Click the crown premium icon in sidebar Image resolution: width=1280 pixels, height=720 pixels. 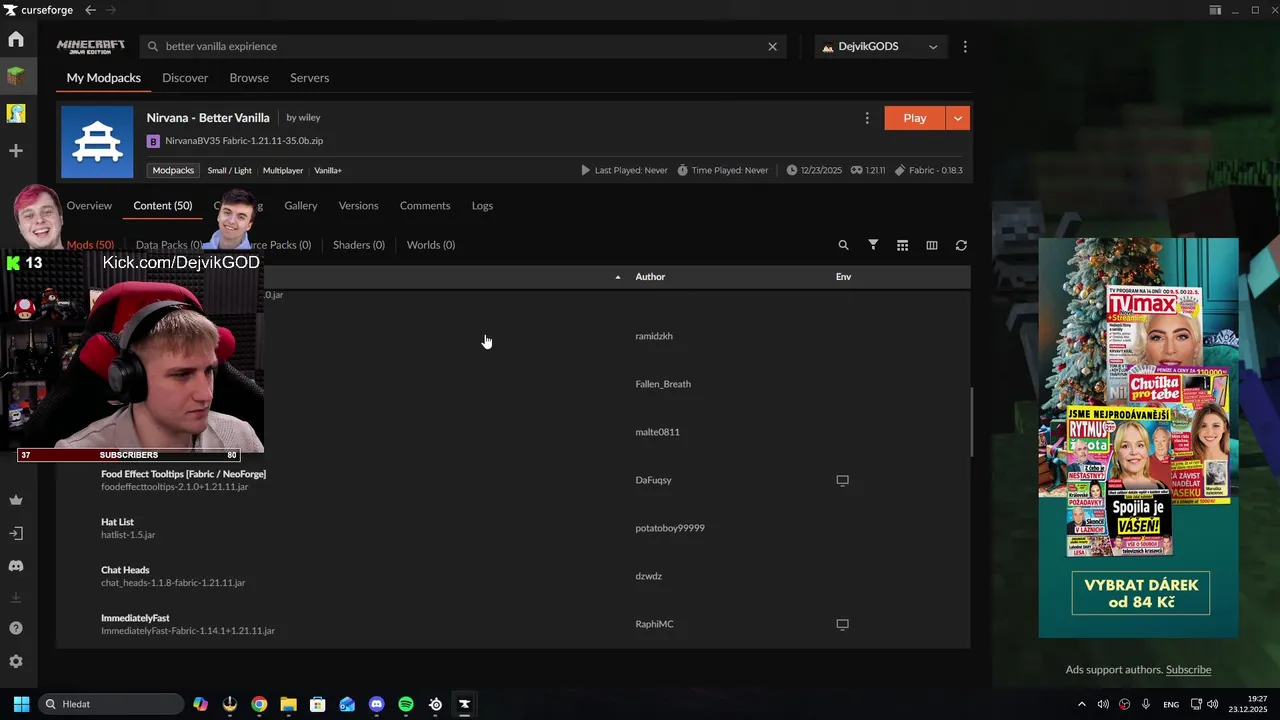coord(16,500)
